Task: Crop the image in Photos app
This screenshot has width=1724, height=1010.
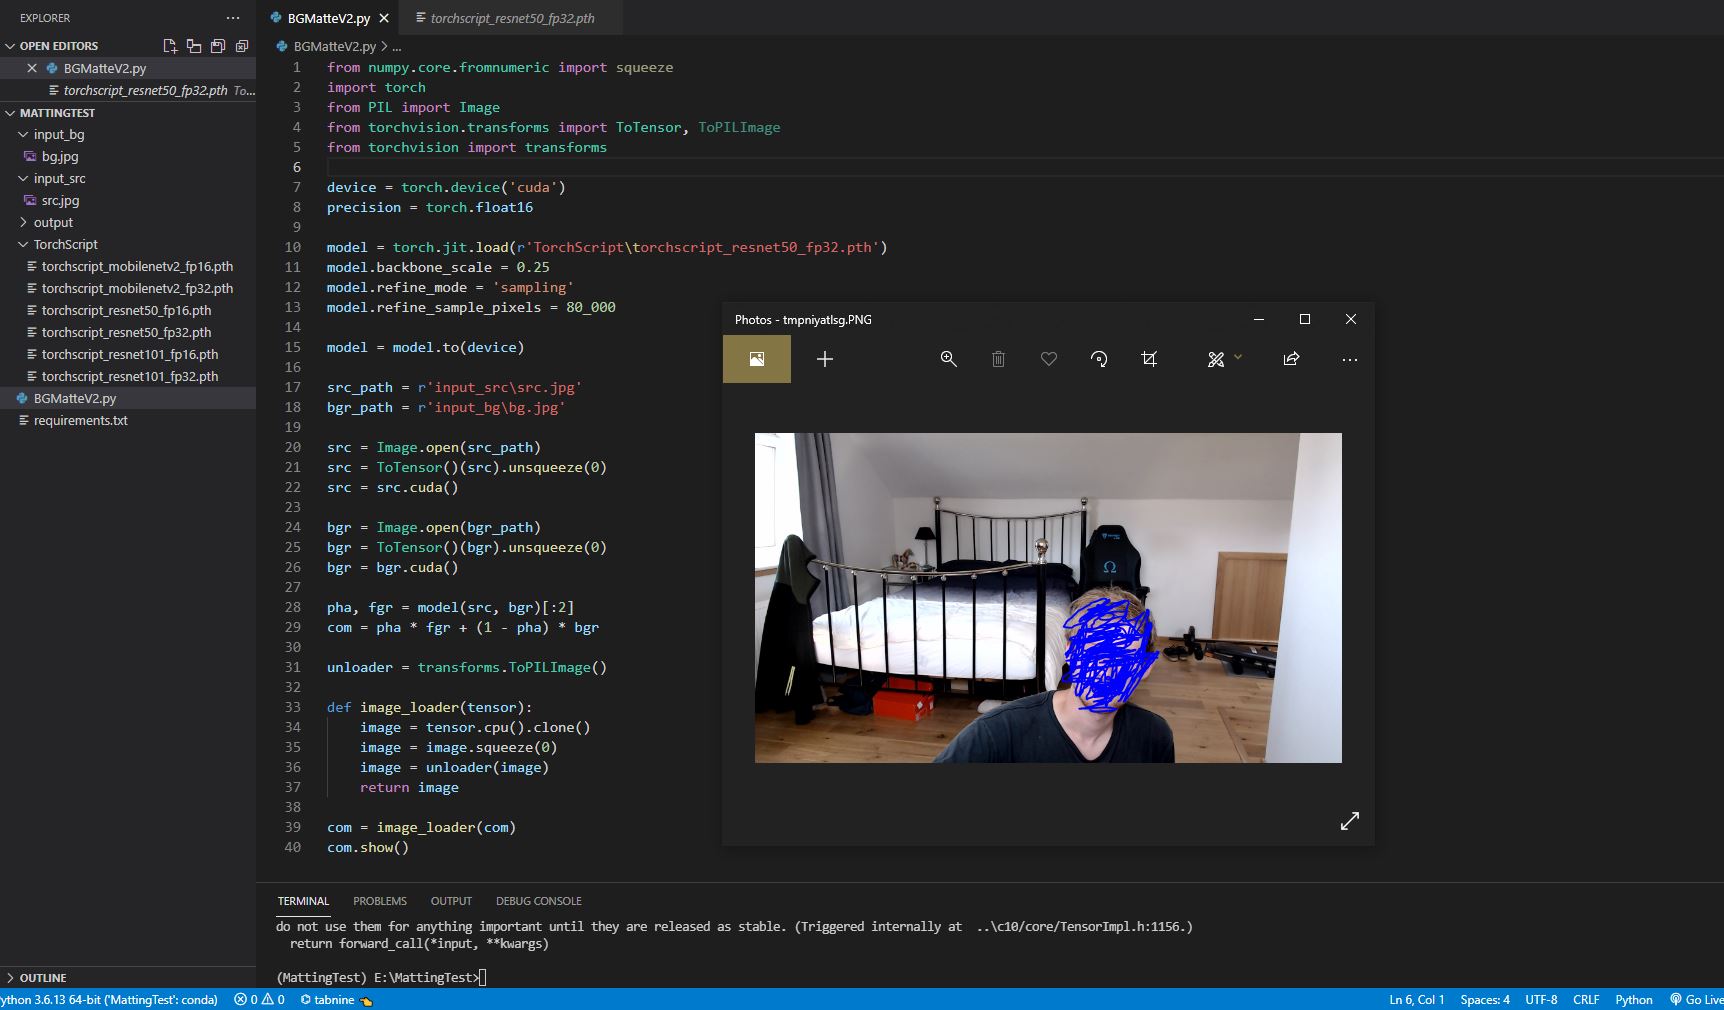Action: pos(1150,359)
